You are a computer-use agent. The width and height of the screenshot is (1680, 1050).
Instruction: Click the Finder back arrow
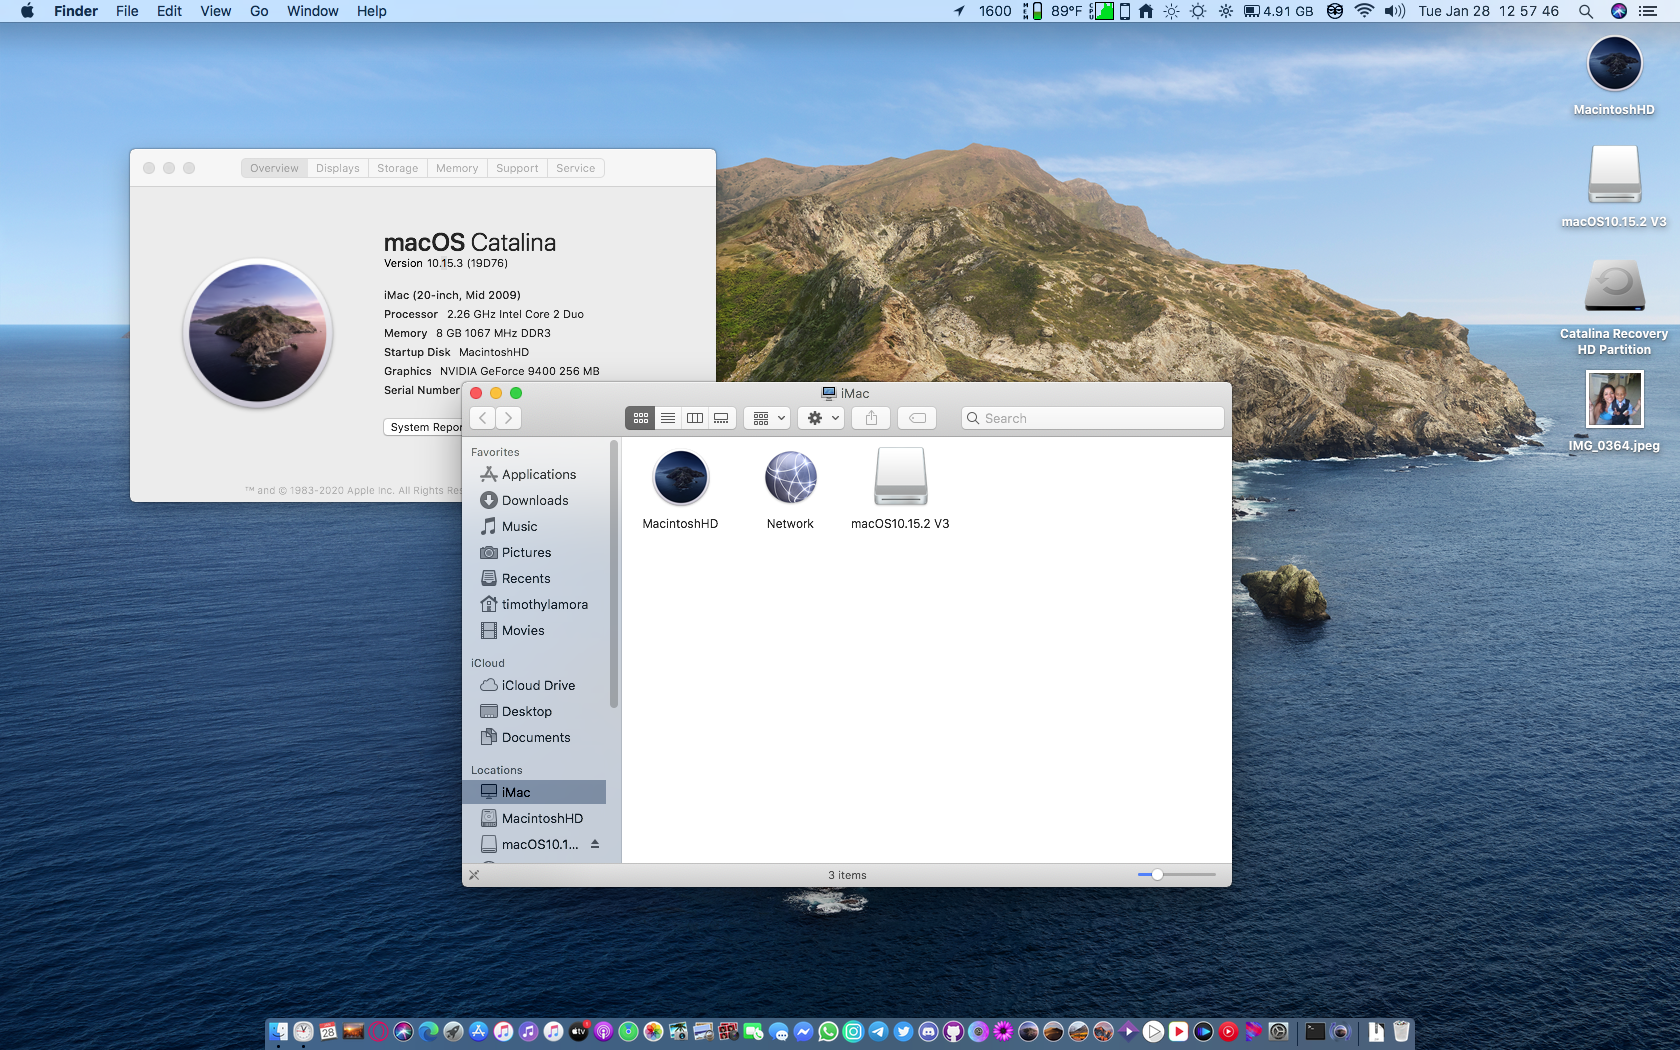483,418
